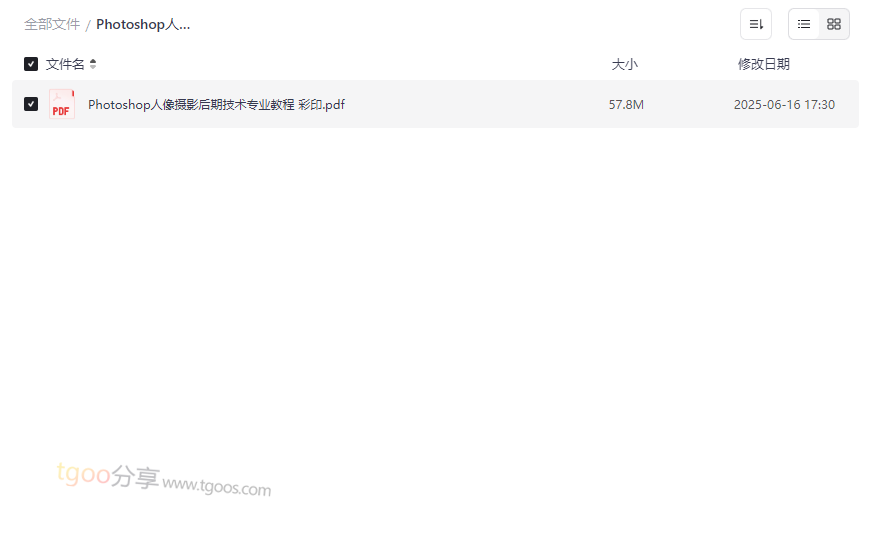Click the 57.8M file size cell

pos(626,104)
